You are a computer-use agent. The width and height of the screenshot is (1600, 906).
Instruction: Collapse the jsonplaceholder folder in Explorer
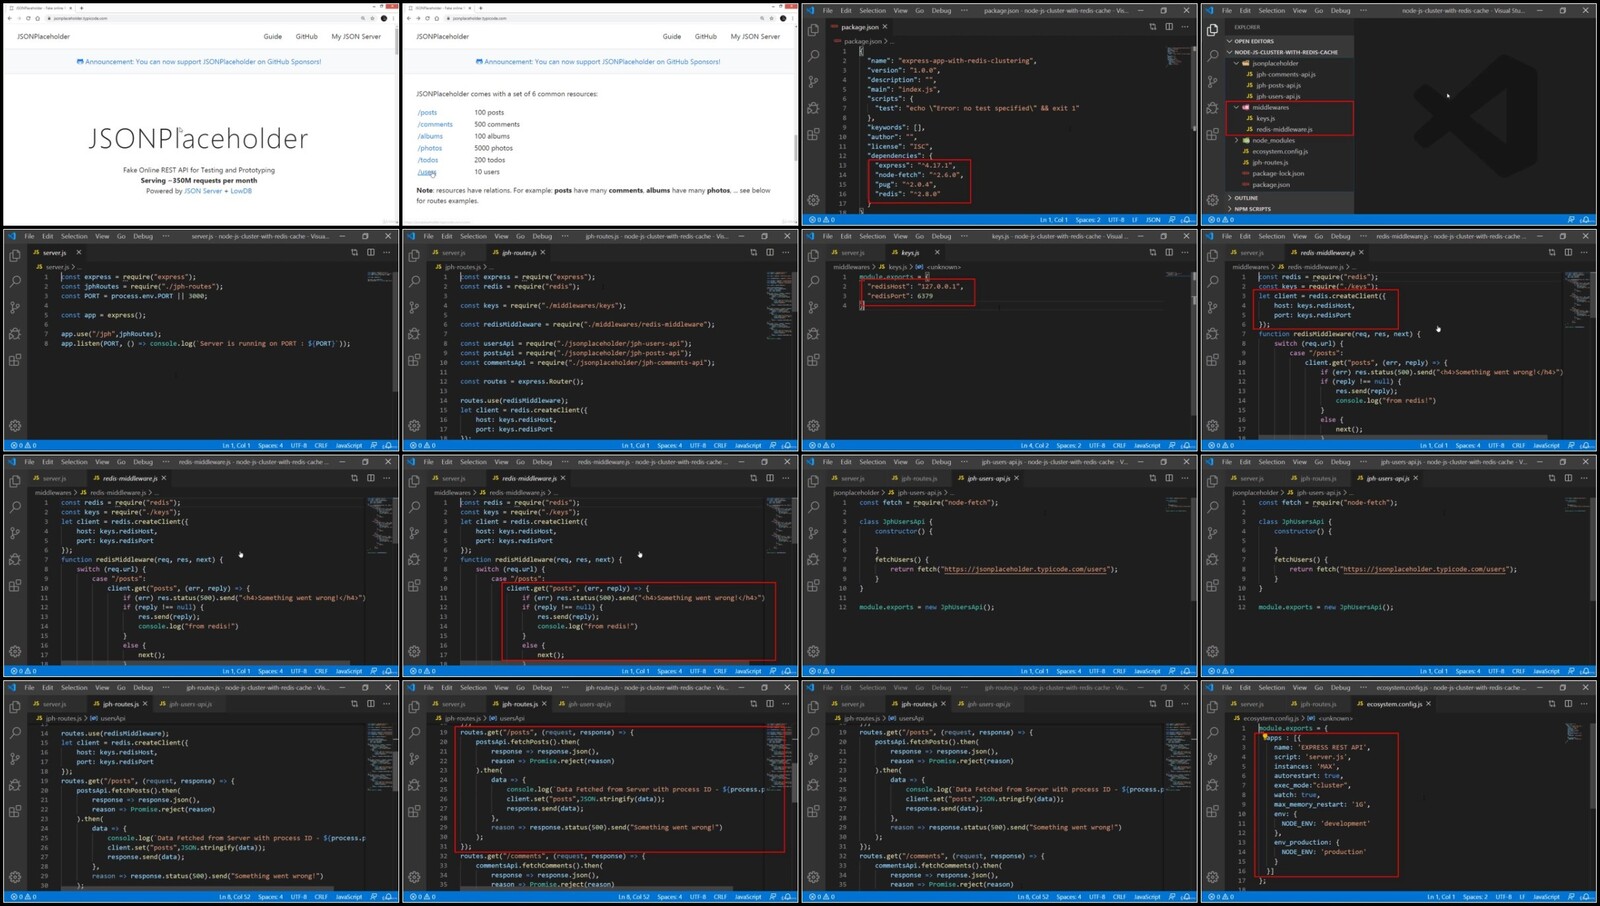tap(1237, 63)
